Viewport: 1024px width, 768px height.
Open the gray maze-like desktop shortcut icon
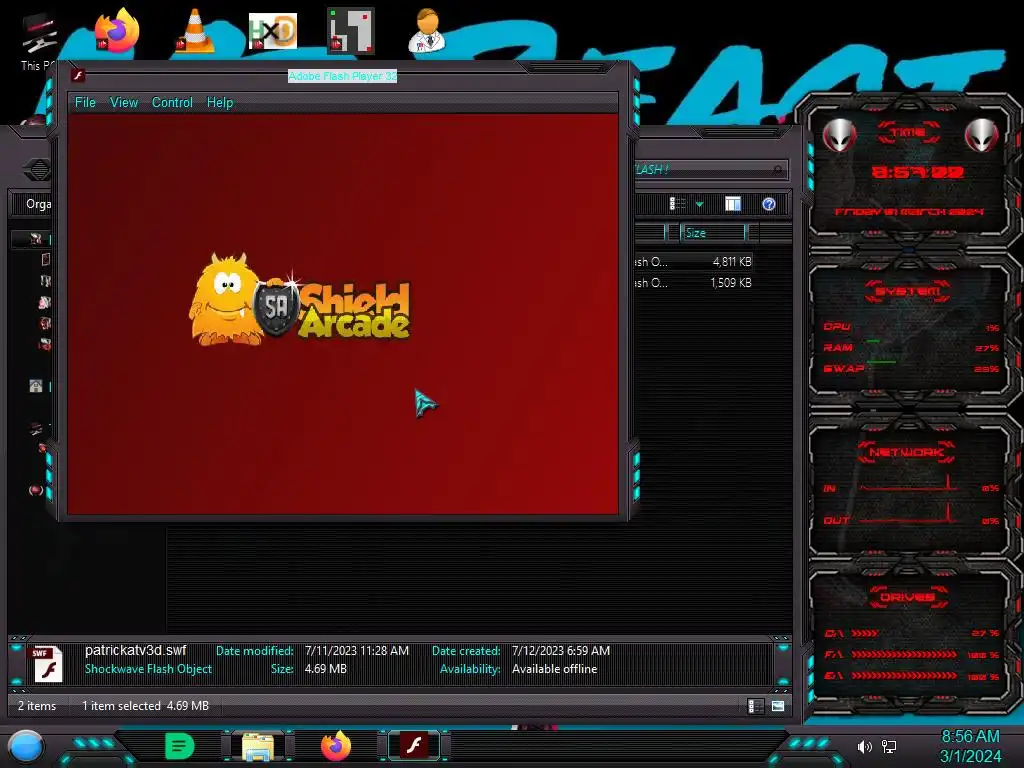[351, 30]
